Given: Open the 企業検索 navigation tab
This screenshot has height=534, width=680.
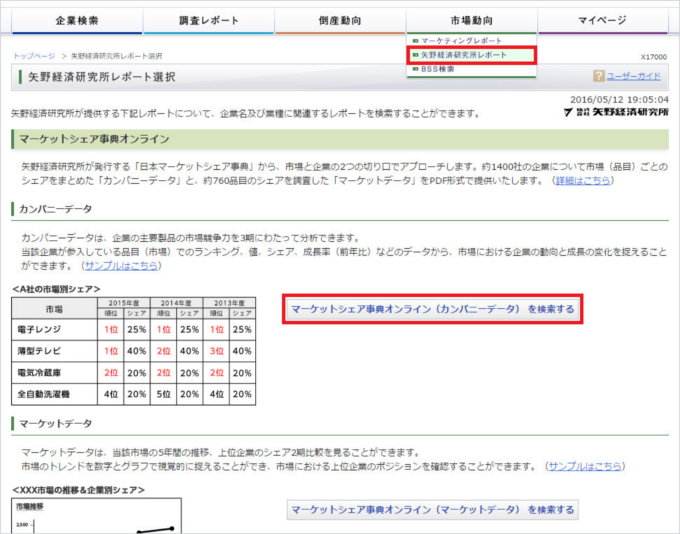Looking at the screenshot, I should click(77, 20).
